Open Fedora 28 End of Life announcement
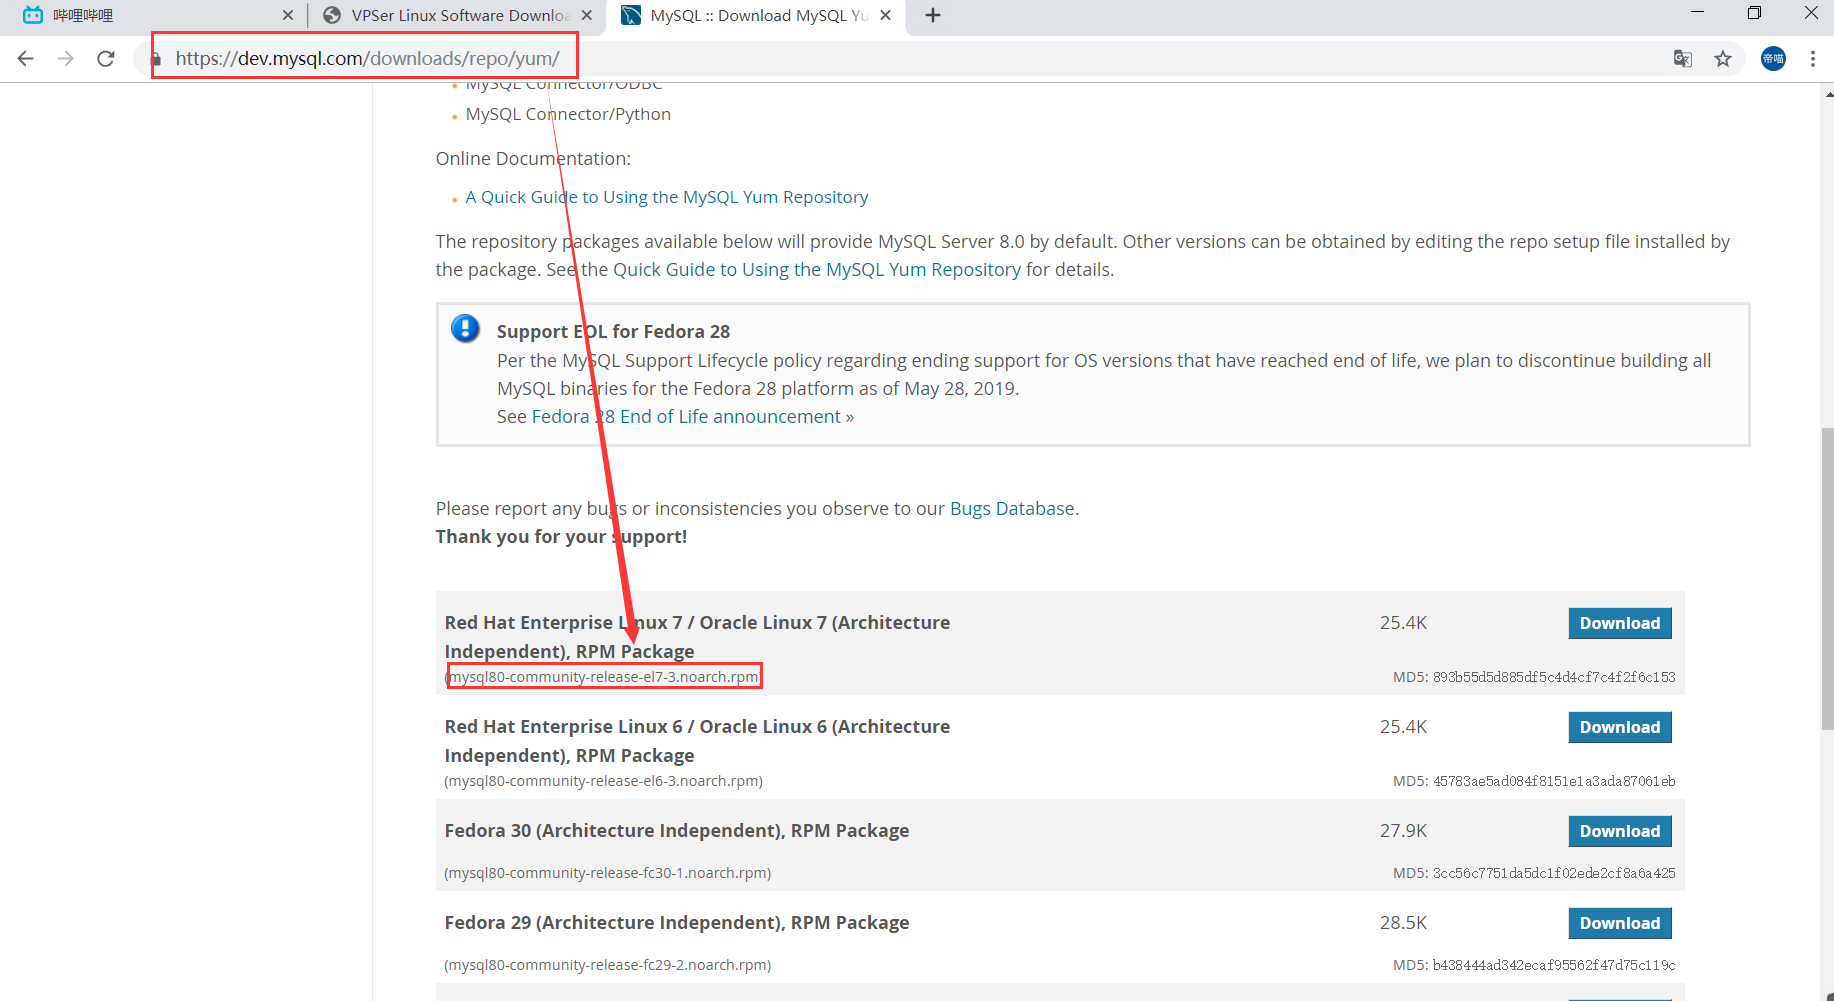Viewport: 1834px width, 1001px height. tap(692, 416)
